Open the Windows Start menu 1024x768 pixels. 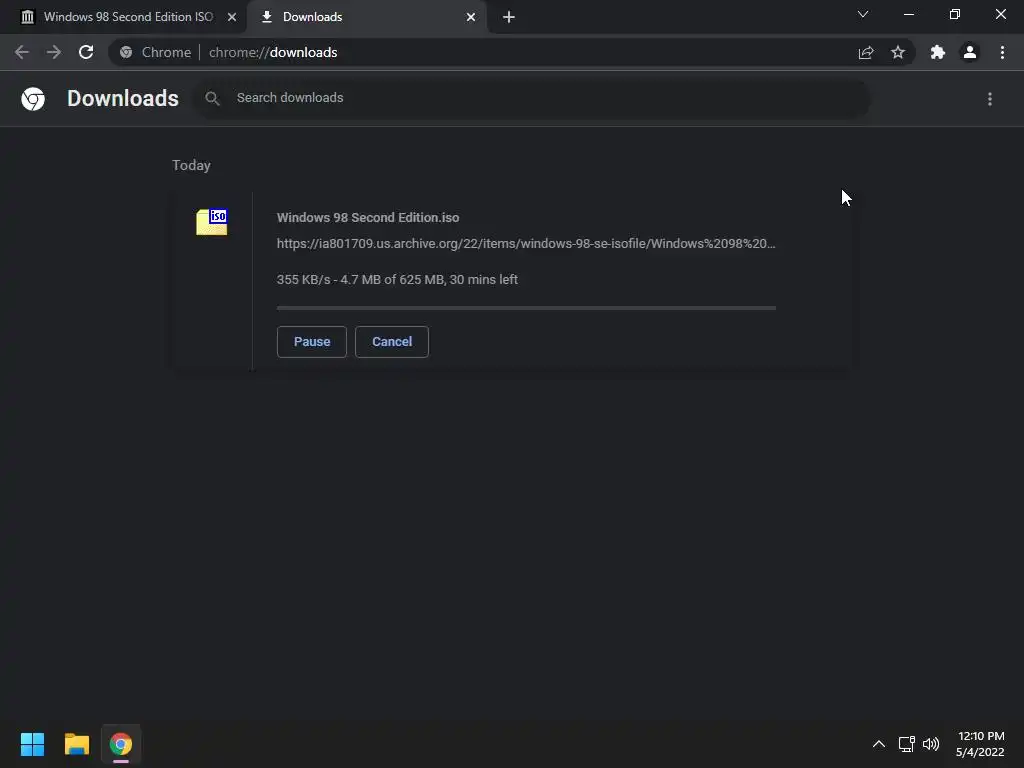[32, 744]
